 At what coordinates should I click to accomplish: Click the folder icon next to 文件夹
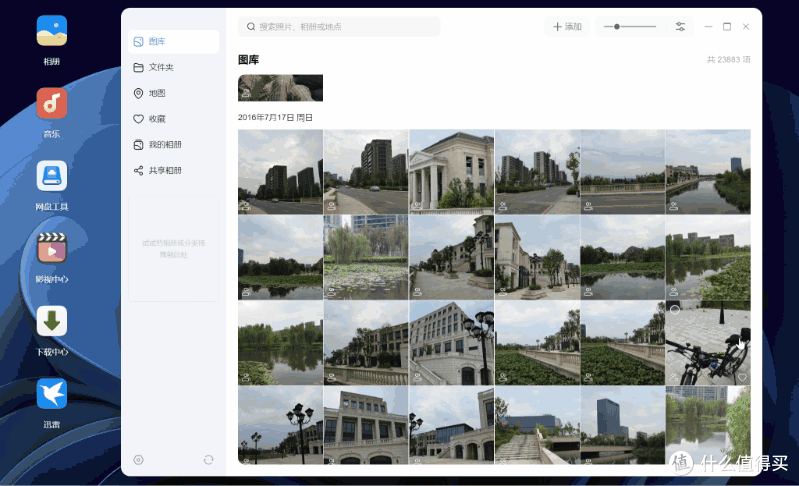point(138,67)
